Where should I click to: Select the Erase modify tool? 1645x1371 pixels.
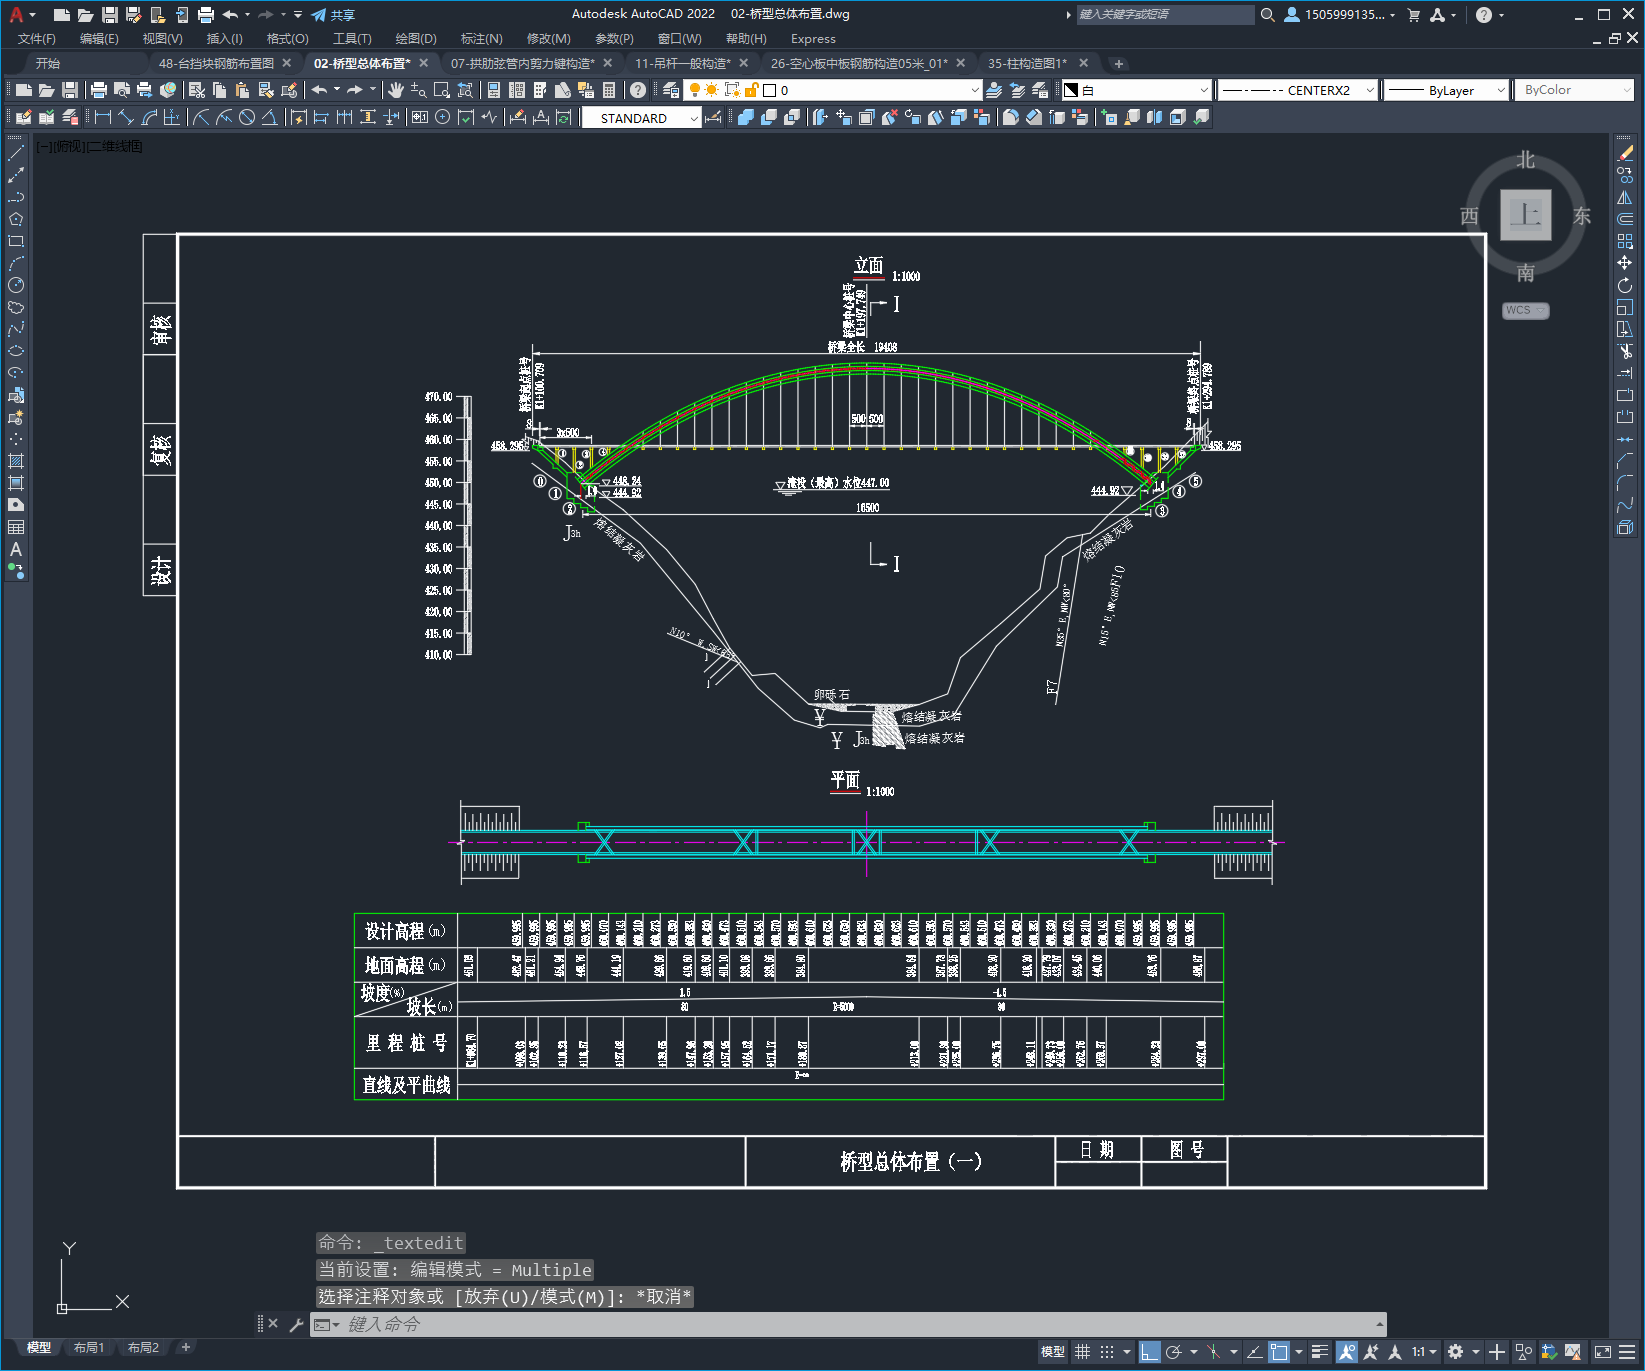pos(1625,153)
